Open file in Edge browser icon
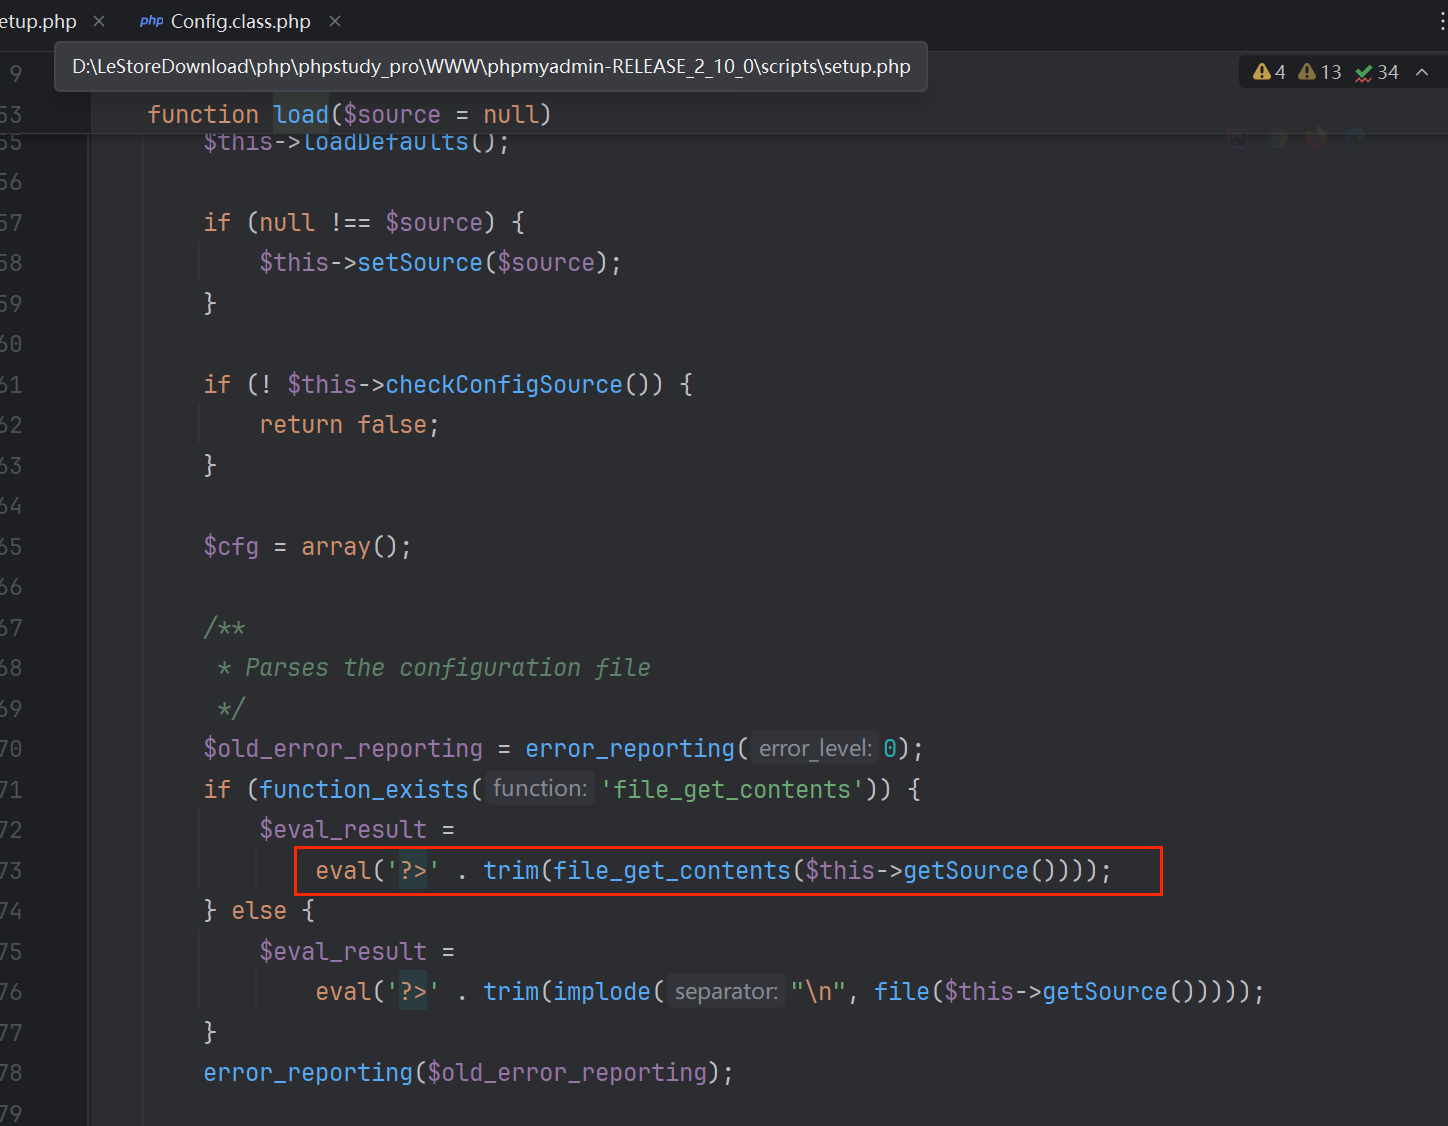The width and height of the screenshot is (1448, 1126). [x=1355, y=138]
